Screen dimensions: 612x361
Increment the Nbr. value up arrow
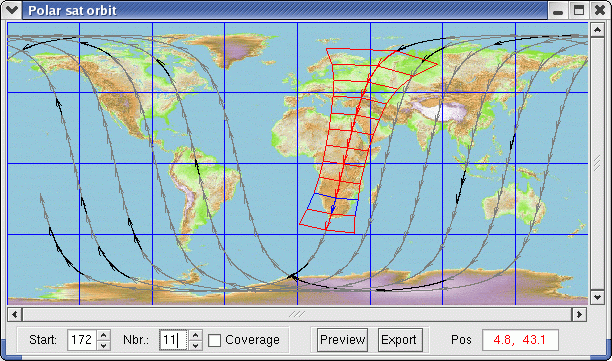pos(196,335)
